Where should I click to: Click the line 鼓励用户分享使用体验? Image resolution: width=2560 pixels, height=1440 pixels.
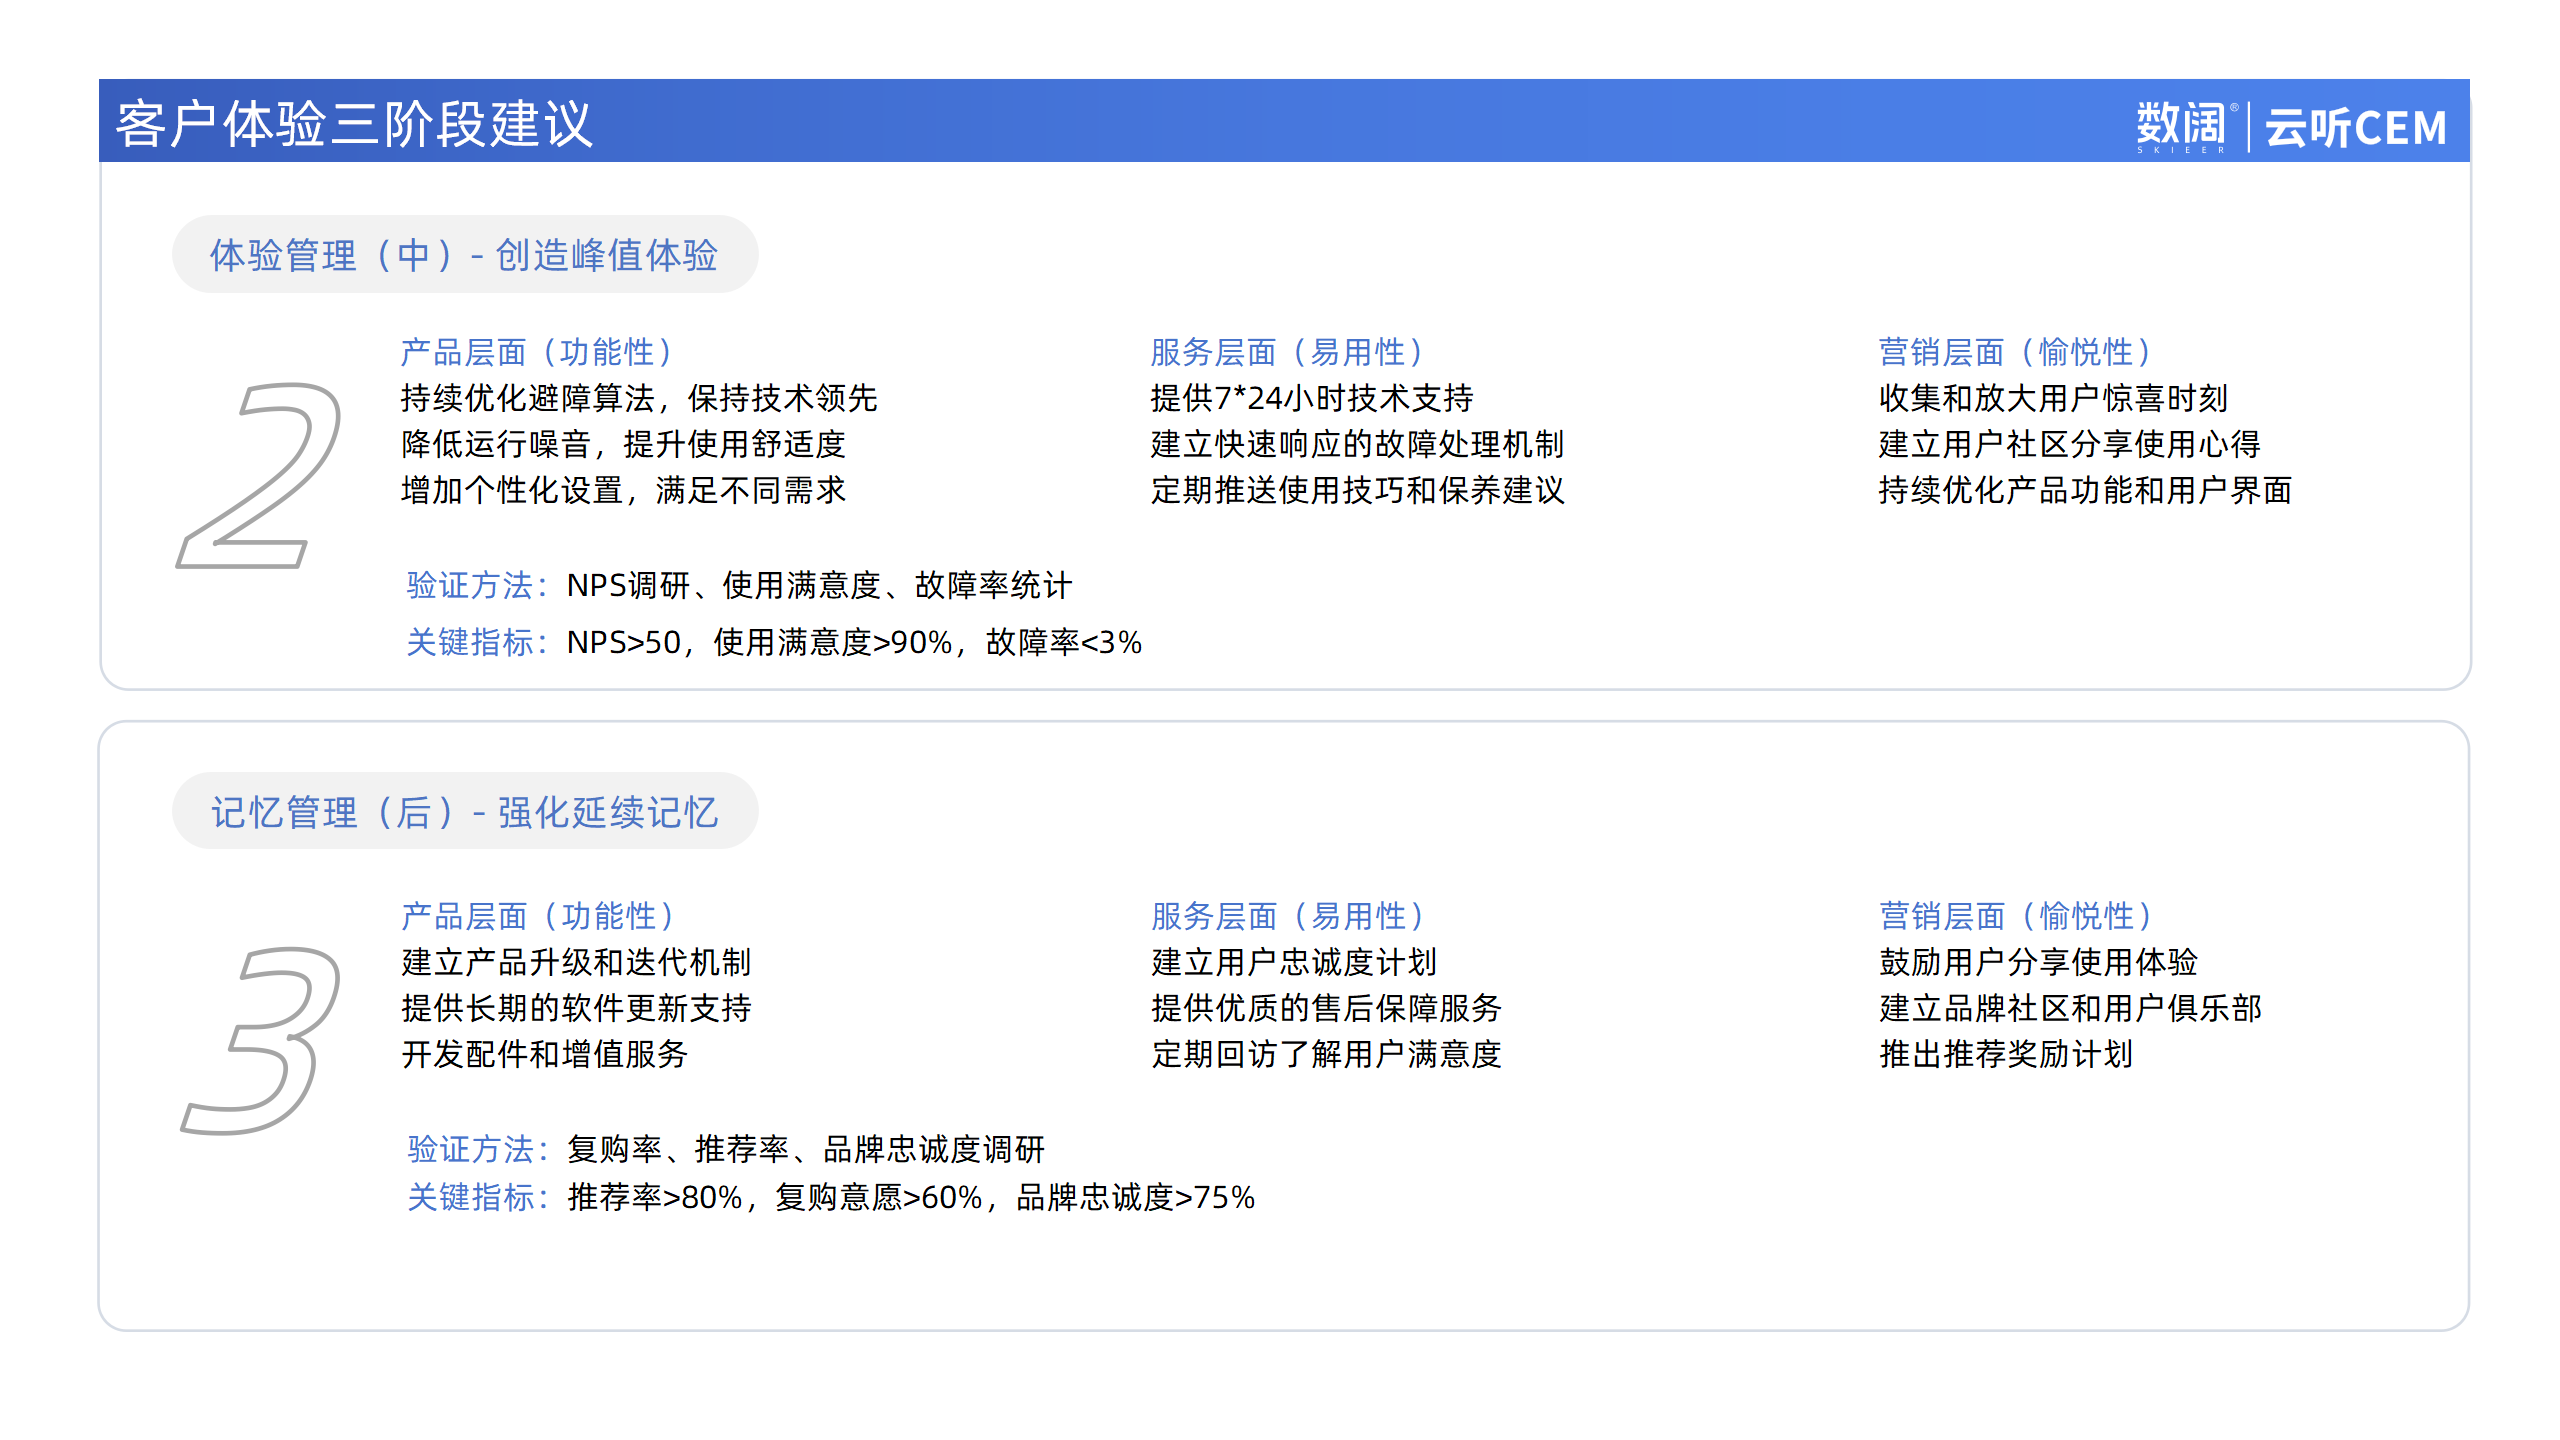[2038, 962]
